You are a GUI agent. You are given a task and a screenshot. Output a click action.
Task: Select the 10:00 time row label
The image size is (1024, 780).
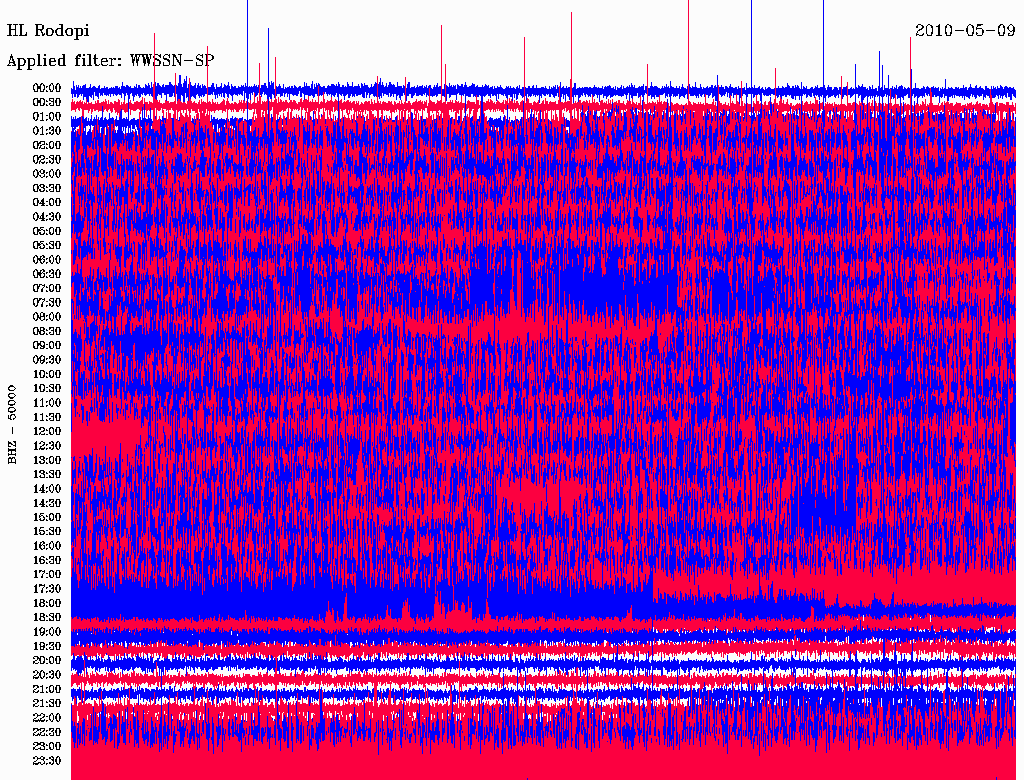(47, 374)
